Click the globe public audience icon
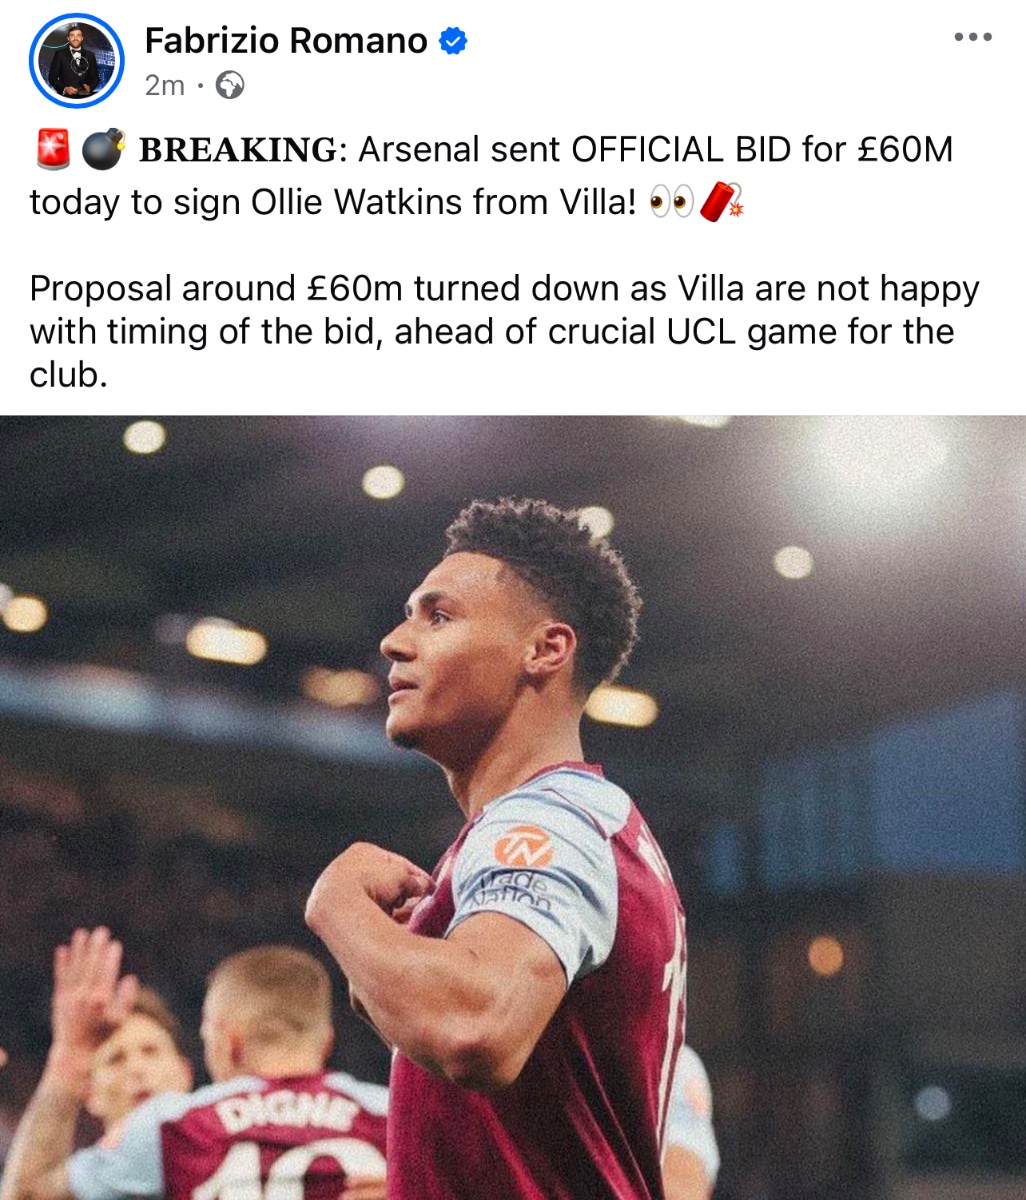Viewport: 1026px width, 1200px height. coord(229,86)
